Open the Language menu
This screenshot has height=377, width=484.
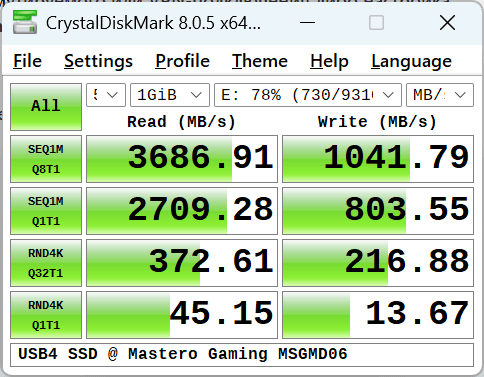[411, 61]
